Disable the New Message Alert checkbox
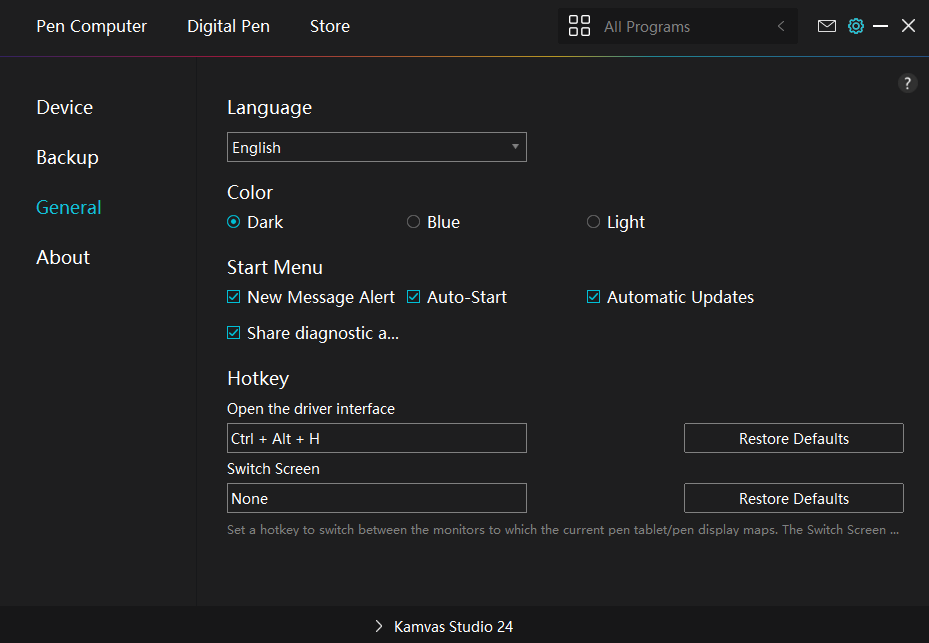The height and width of the screenshot is (643, 929). click(x=234, y=297)
